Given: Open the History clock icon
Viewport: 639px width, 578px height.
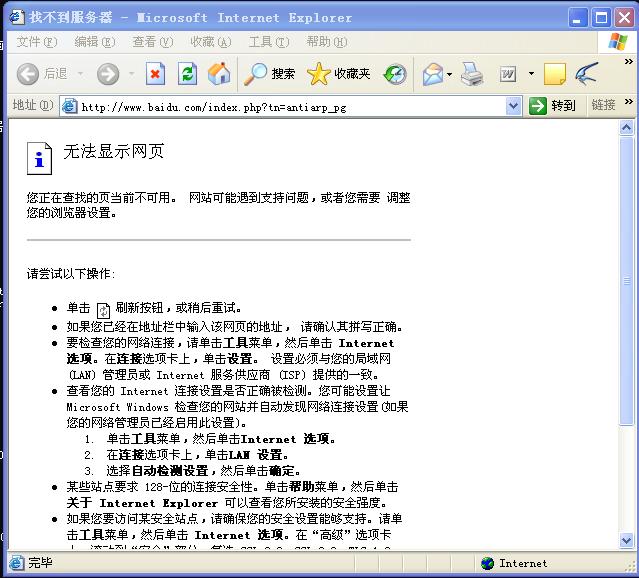Looking at the screenshot, I should [x=395, y=74].
